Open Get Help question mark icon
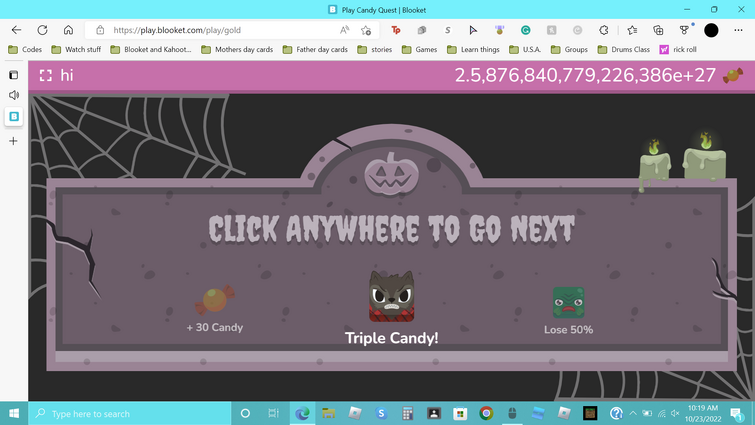 (x=616, y=413)
